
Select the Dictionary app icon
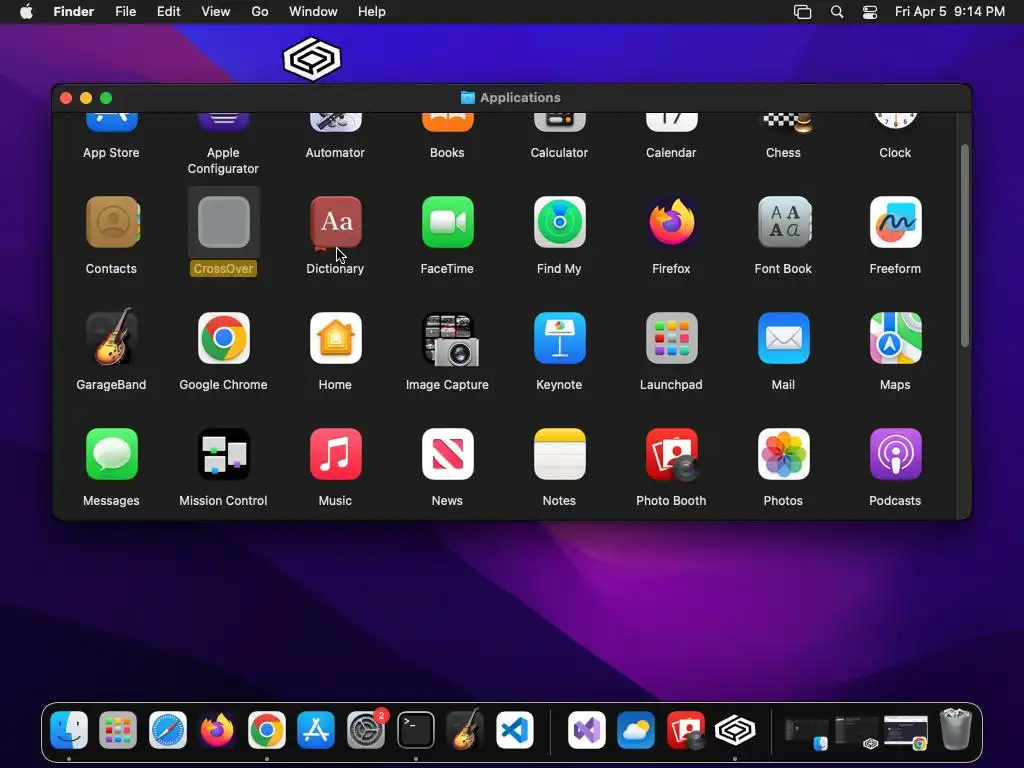click(x=336, y=222)
